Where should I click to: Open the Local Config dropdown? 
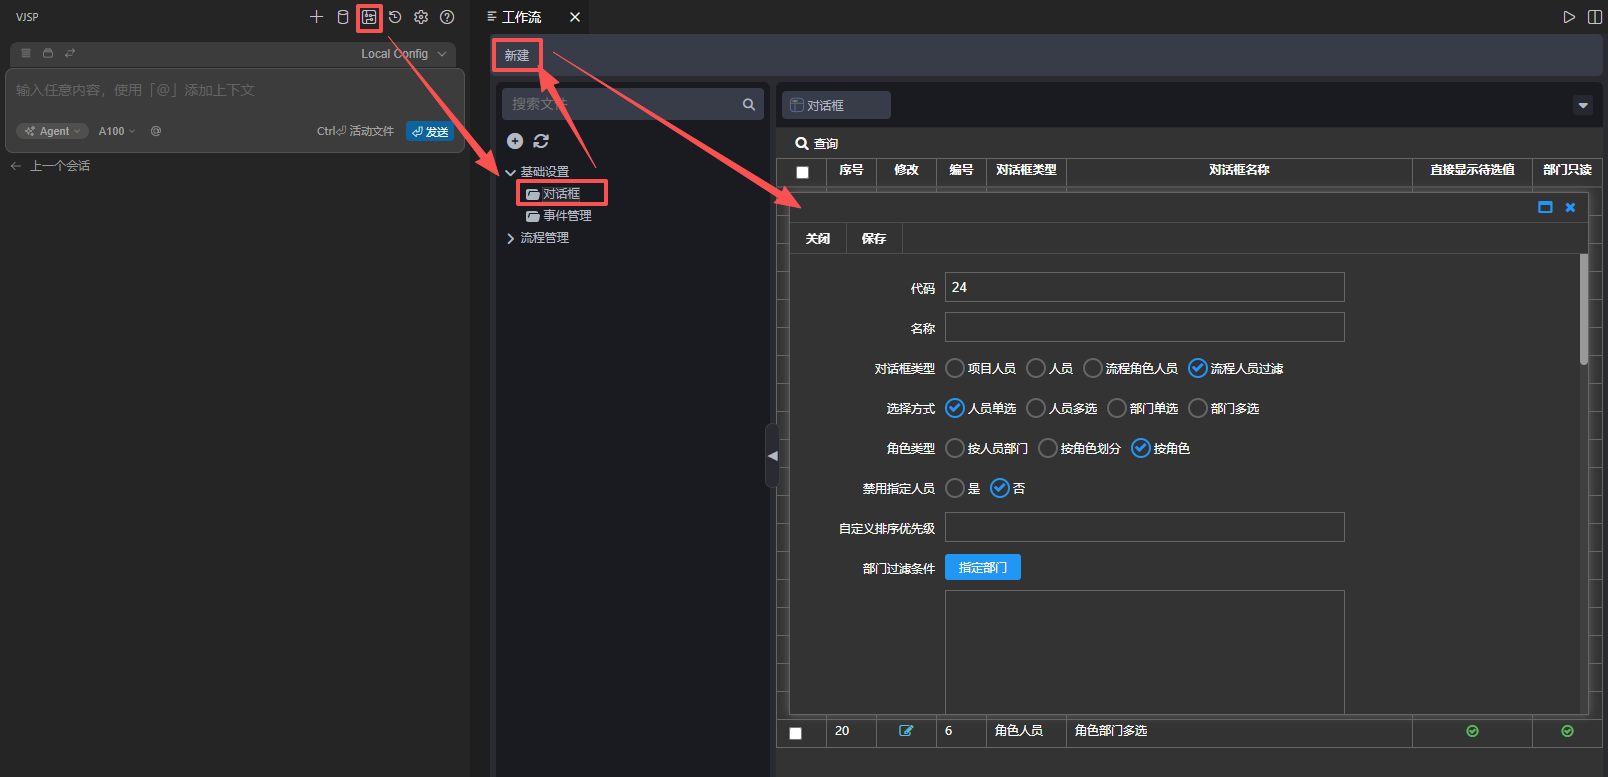tap(403, 54)
